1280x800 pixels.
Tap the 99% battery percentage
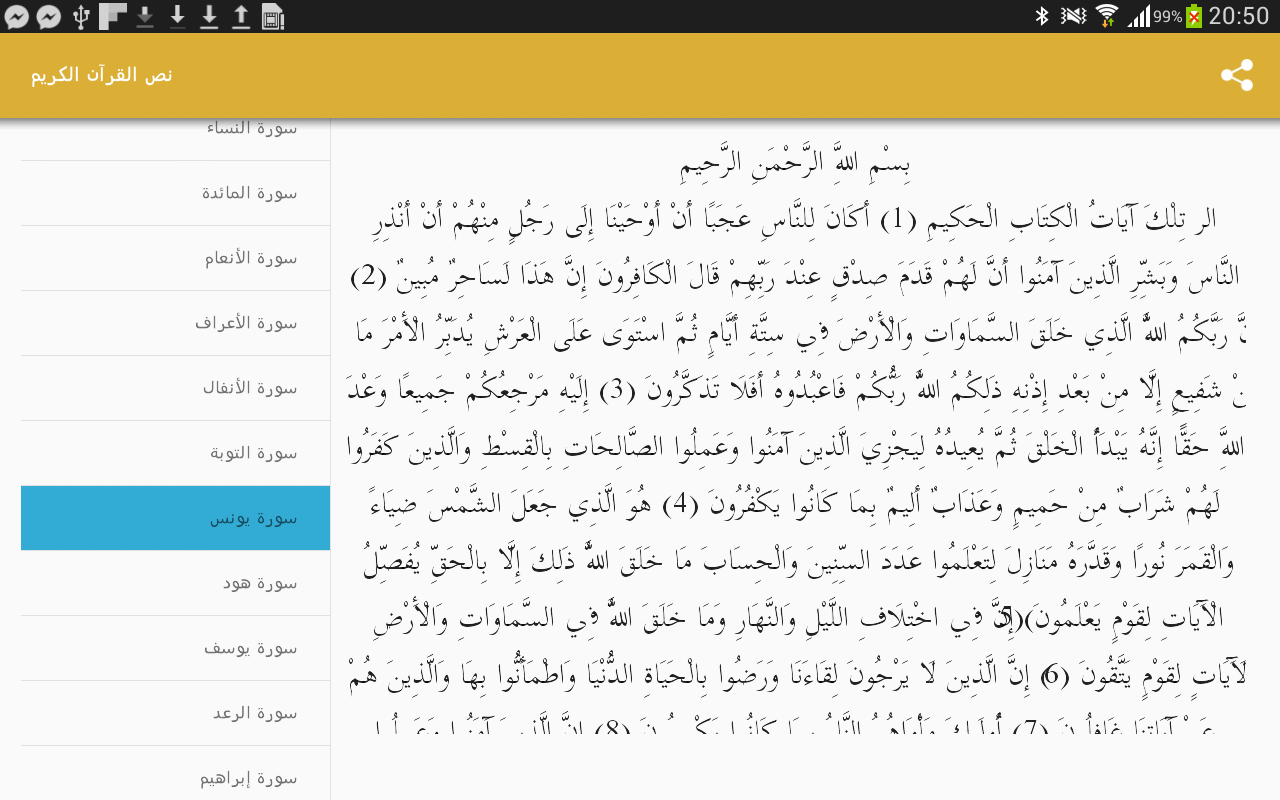pos(1167,17)
